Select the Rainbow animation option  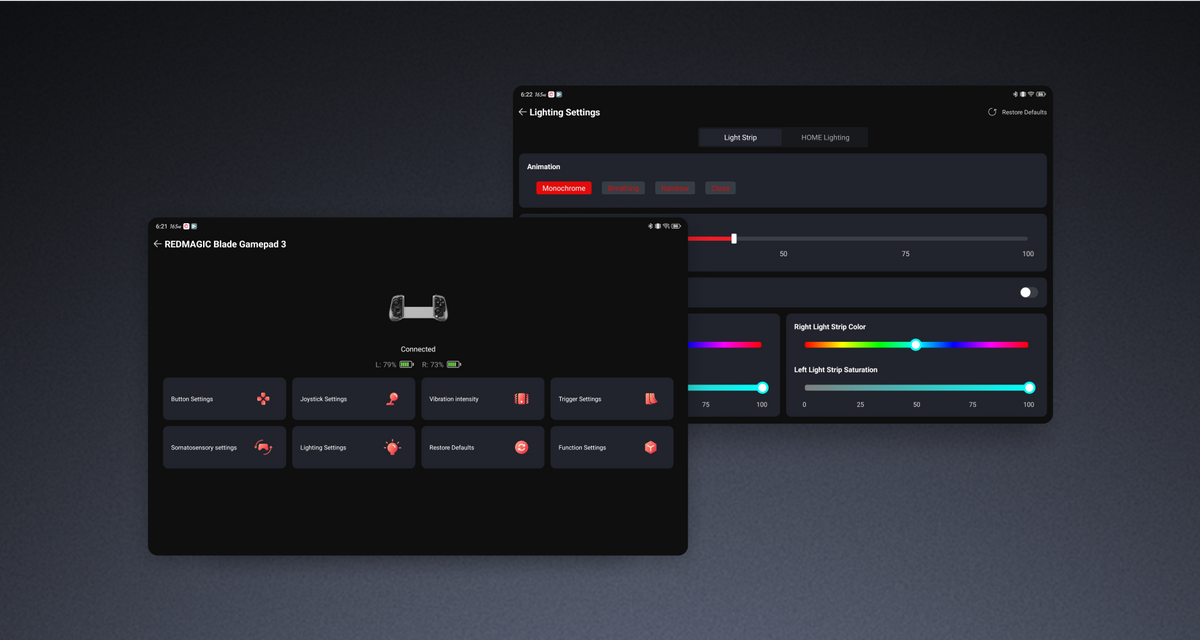675,188
